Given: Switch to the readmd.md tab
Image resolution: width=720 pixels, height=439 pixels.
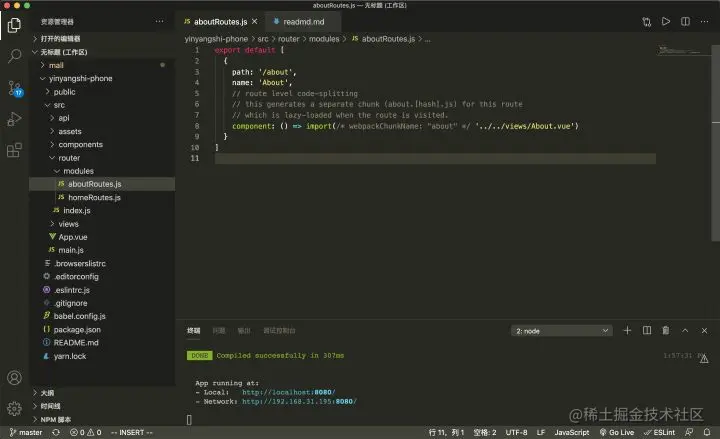Looking at the screenshot, I should pos(303,22).
